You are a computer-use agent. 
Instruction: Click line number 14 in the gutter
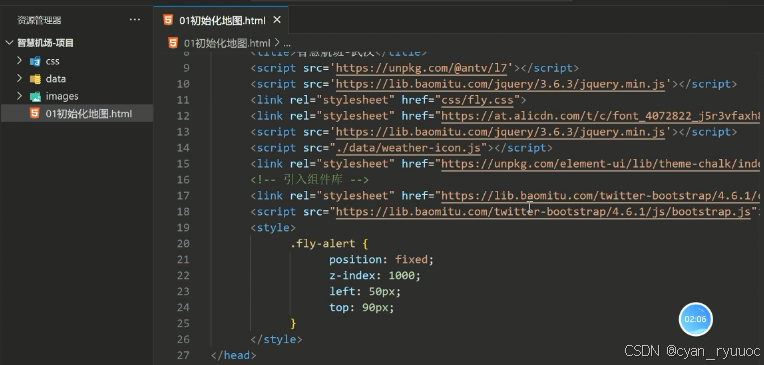point(183,148)
